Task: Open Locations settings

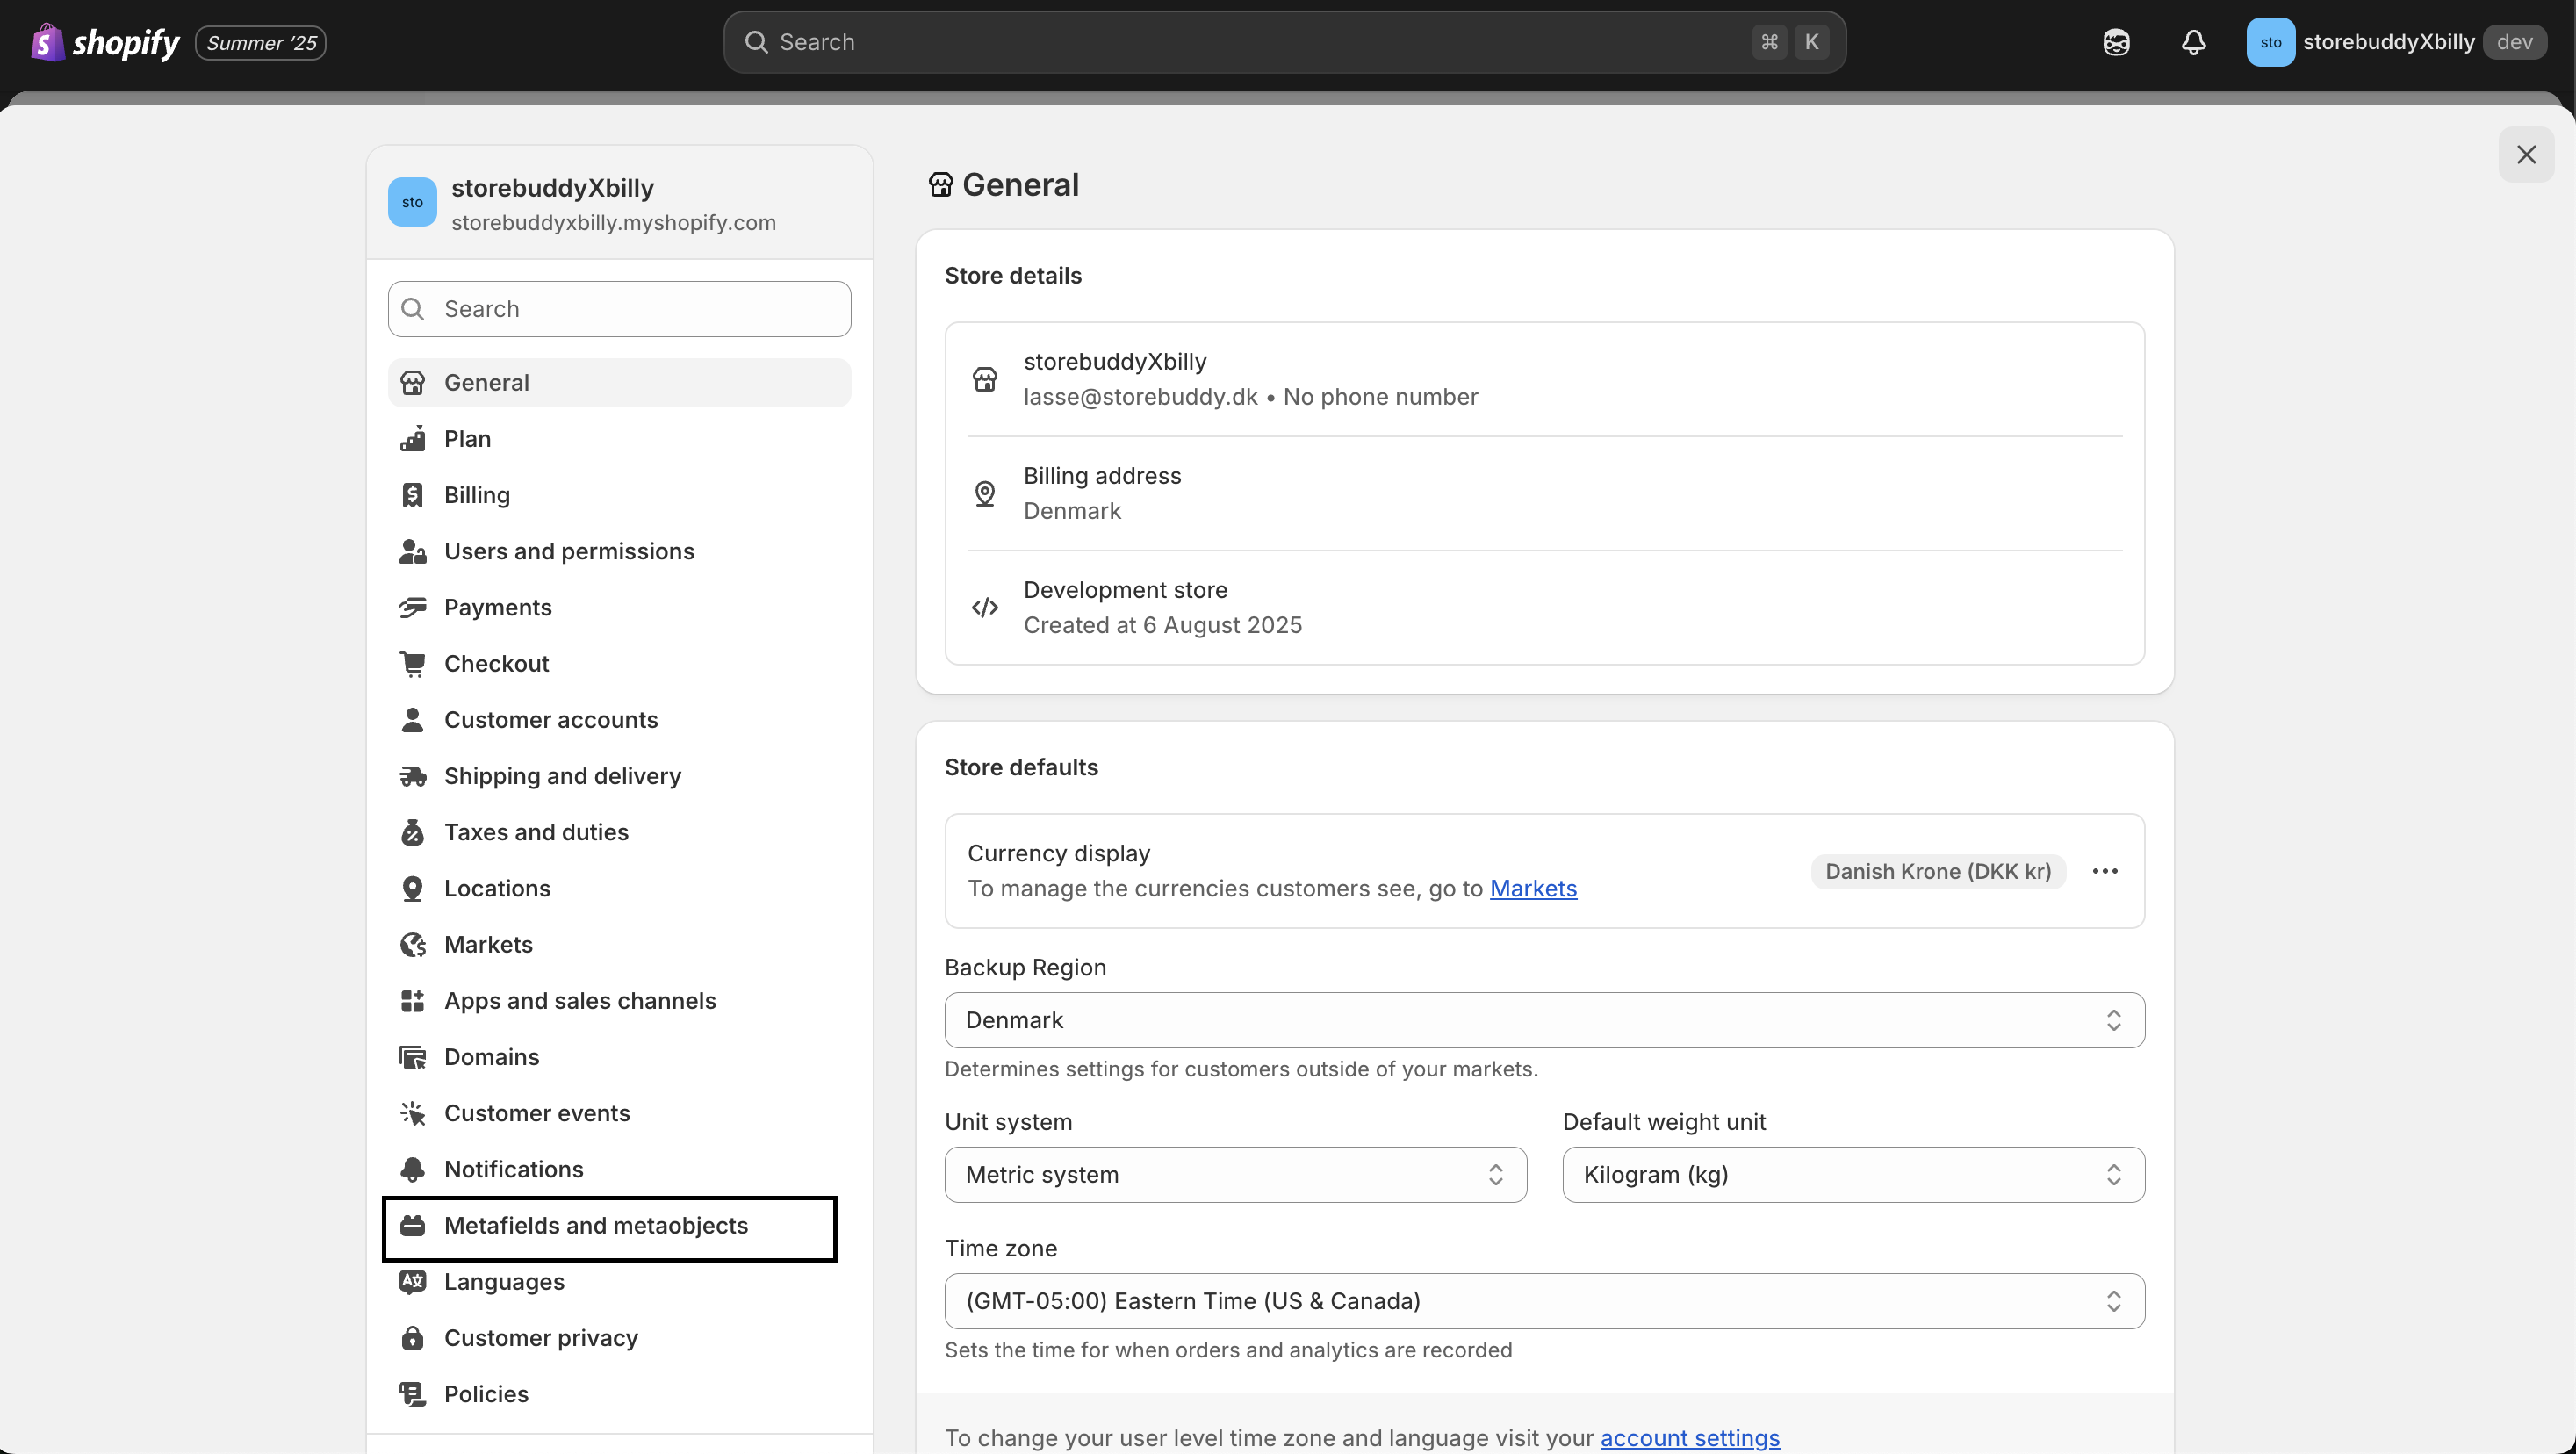Action: pos(619,888)
